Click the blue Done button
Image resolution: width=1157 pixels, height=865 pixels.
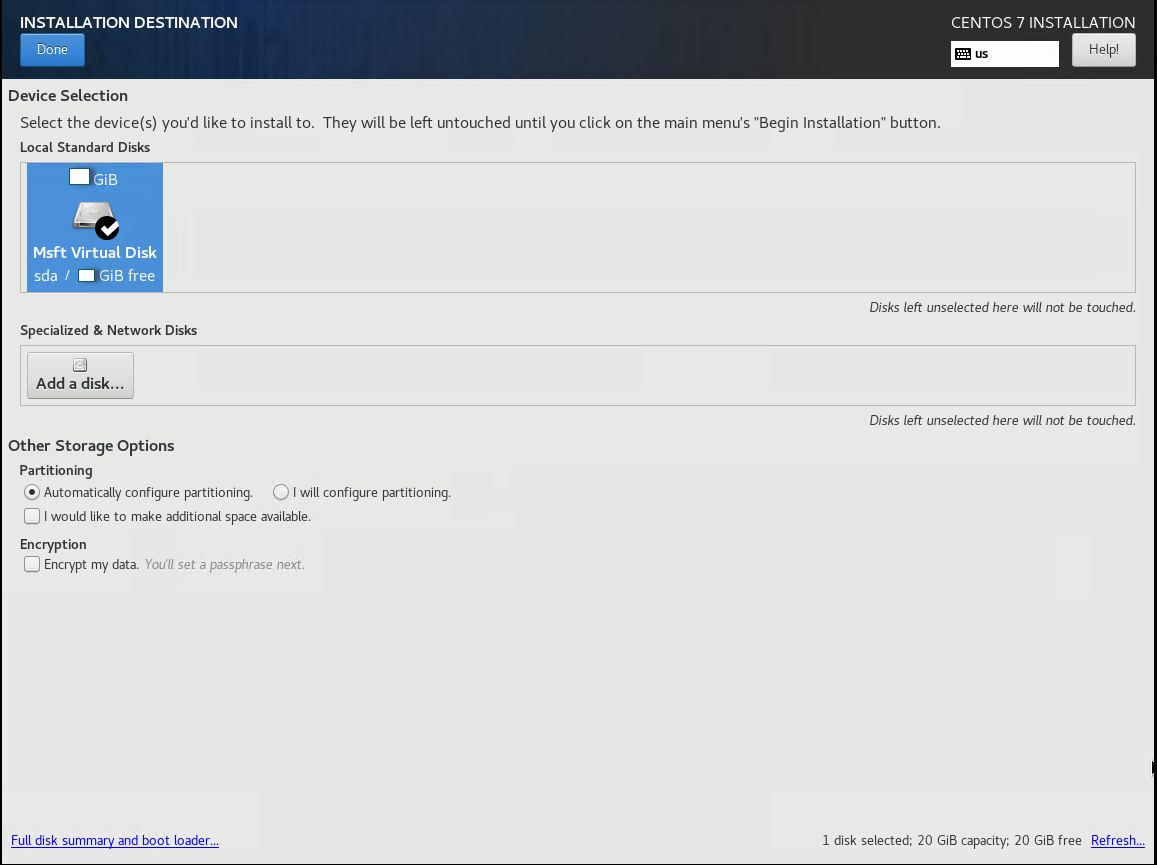point(52,50)
